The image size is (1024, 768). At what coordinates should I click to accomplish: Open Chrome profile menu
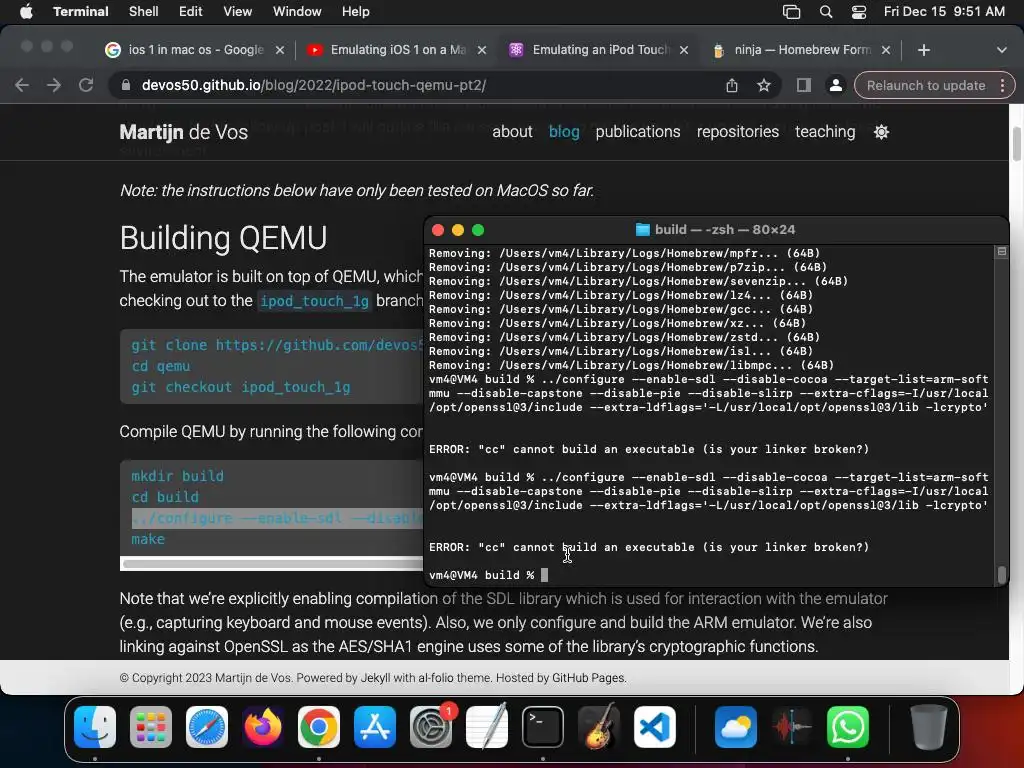pyautogui.click(x=835, y=85)
